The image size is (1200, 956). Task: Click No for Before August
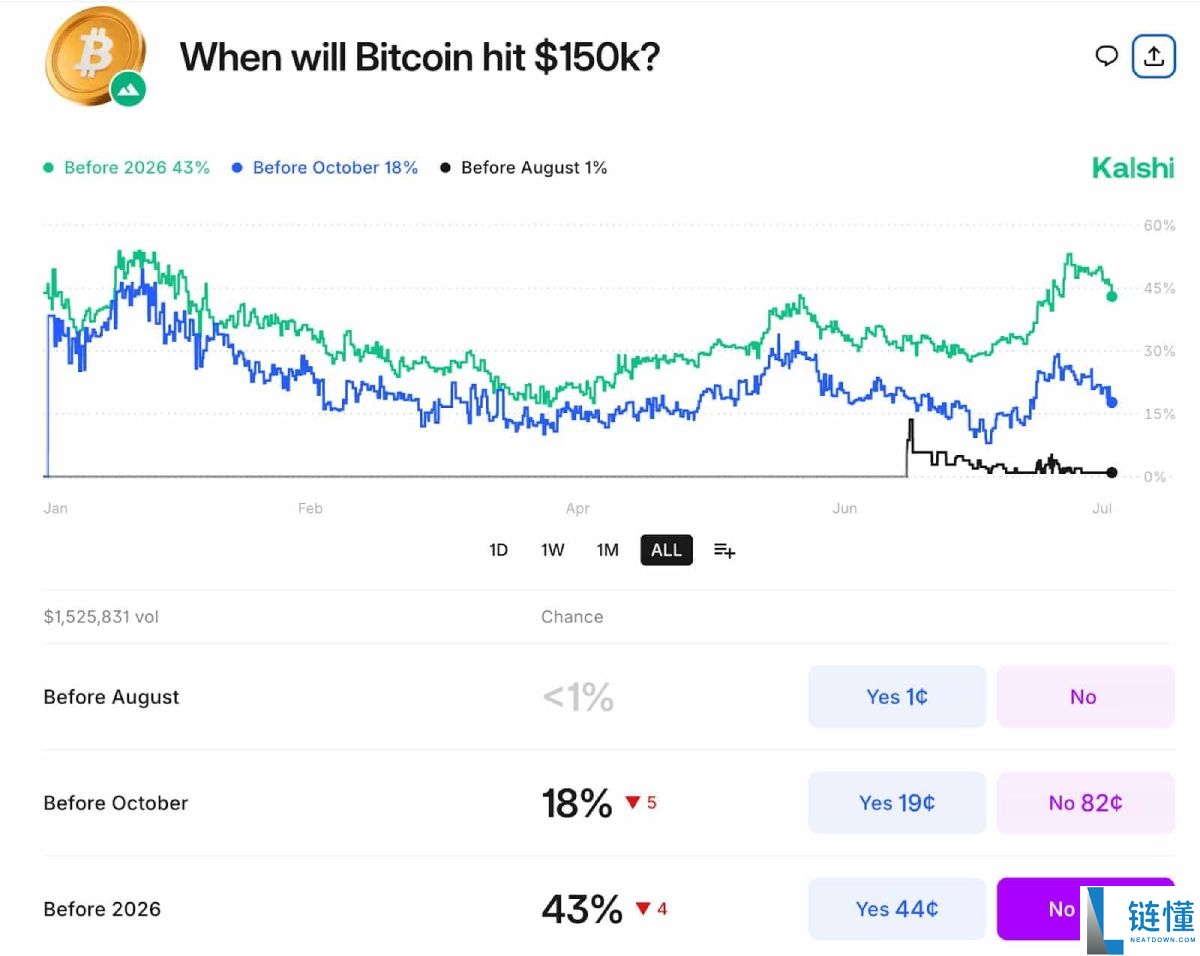click(x=1084, y=697)
